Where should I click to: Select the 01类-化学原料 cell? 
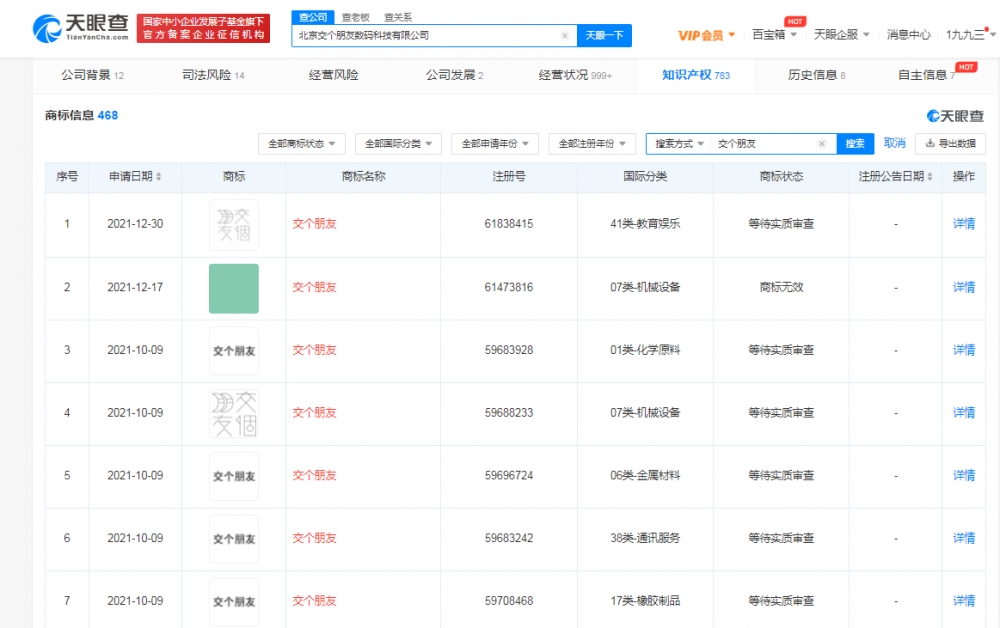(x=645, y=350)
